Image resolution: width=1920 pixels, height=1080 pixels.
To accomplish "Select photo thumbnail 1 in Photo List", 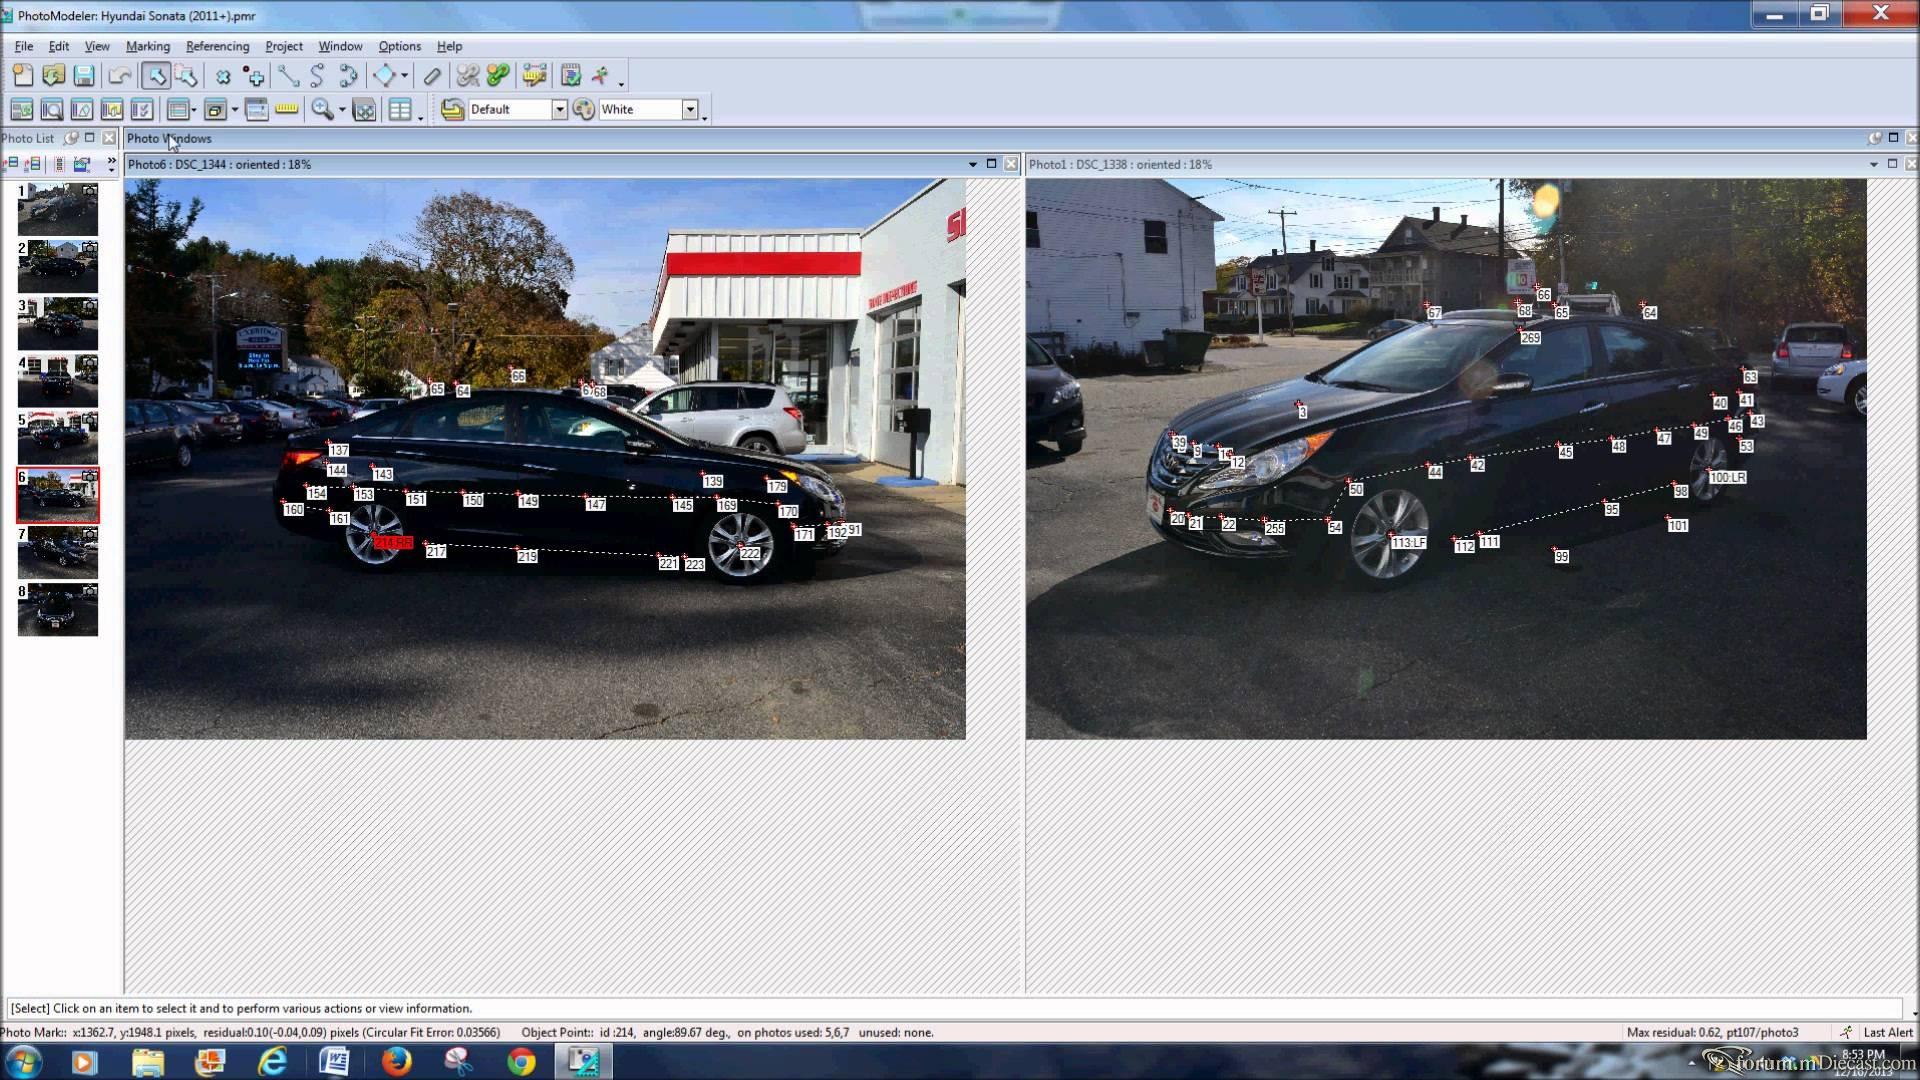I will (58, 209).
